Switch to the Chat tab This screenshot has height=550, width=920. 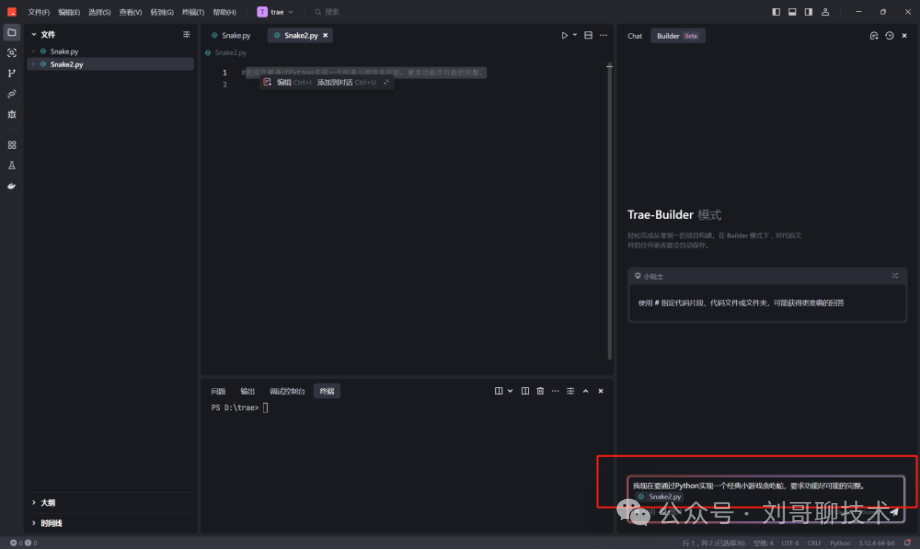click(x=635, y=36)
